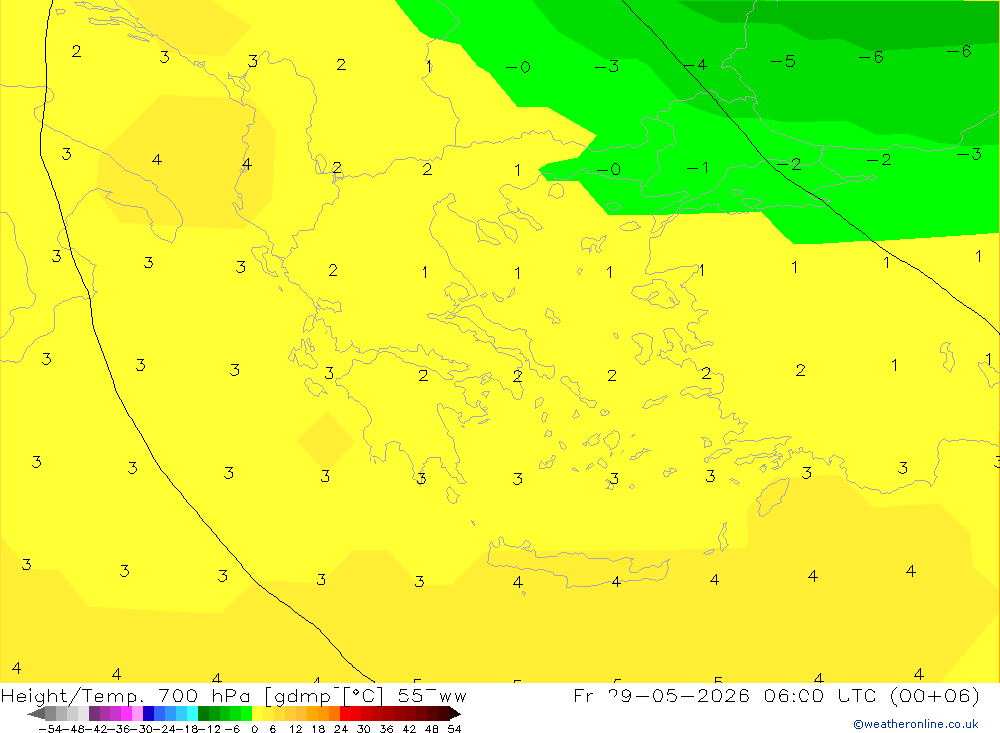Screen dimensions: 1000x733
Task: Select the red swatch above legend value 24
Action: pyautogui.click(x=345, y=713)
